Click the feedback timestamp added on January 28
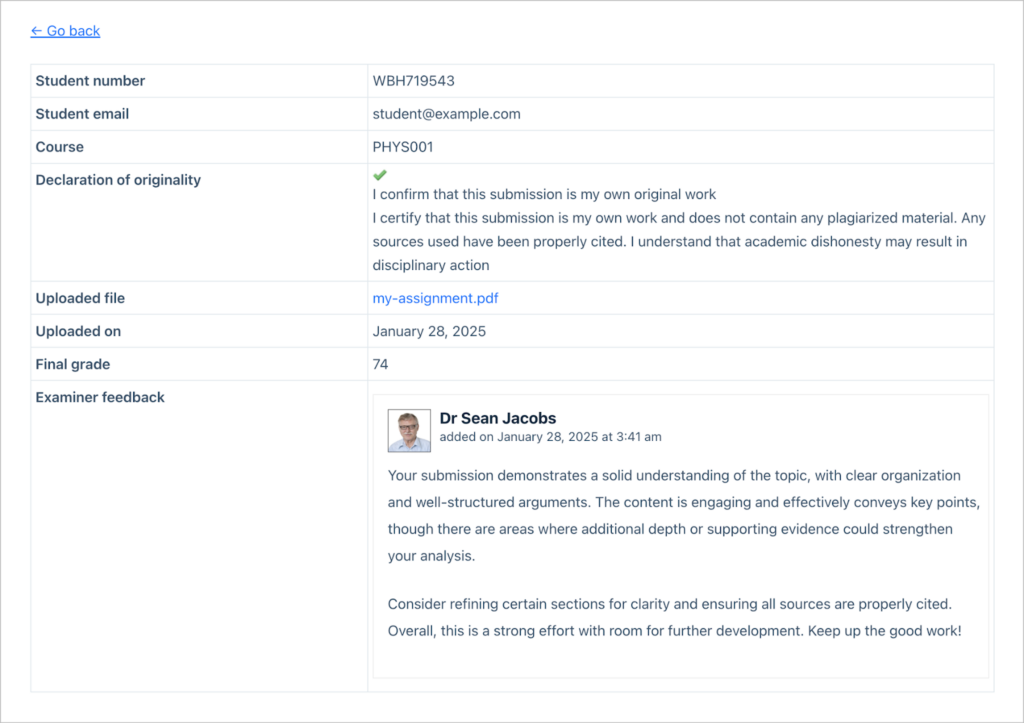This screenshot has width=1024, height=723. (551, 437)
